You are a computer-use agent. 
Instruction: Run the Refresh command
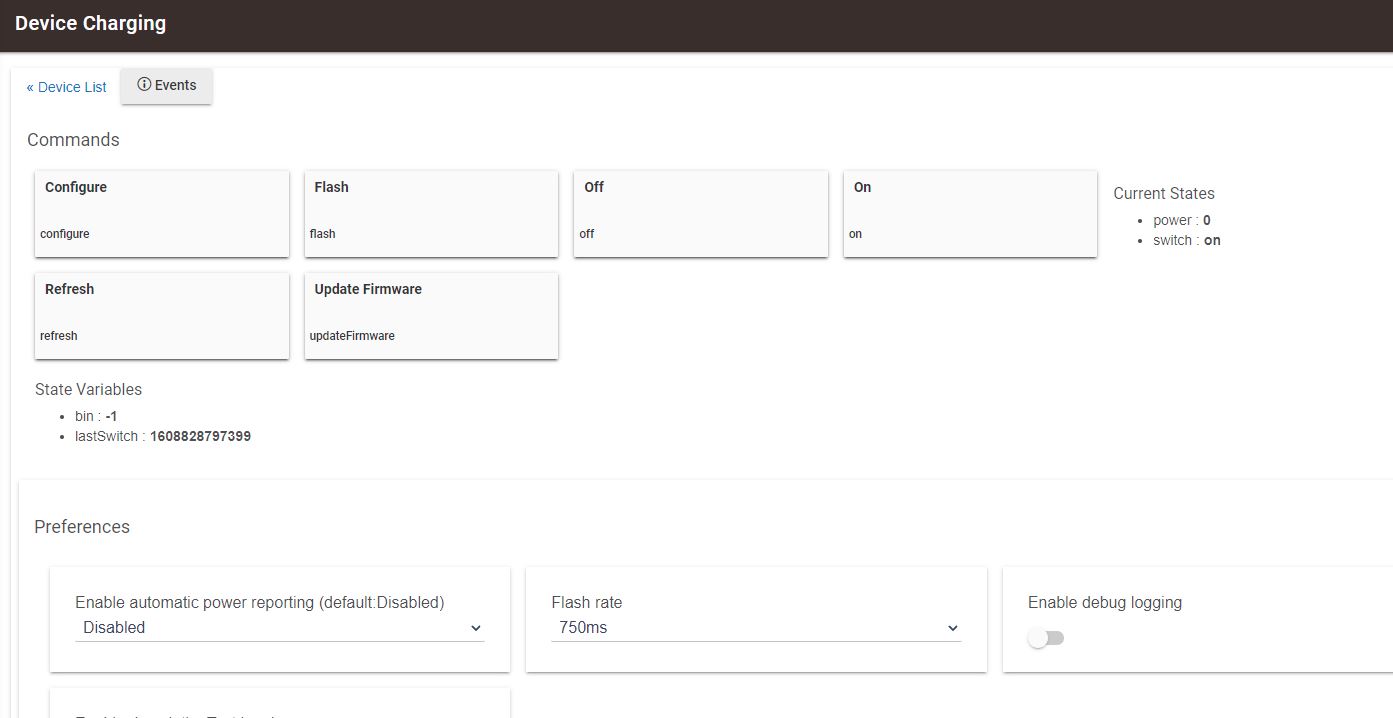tap(162, 316)
